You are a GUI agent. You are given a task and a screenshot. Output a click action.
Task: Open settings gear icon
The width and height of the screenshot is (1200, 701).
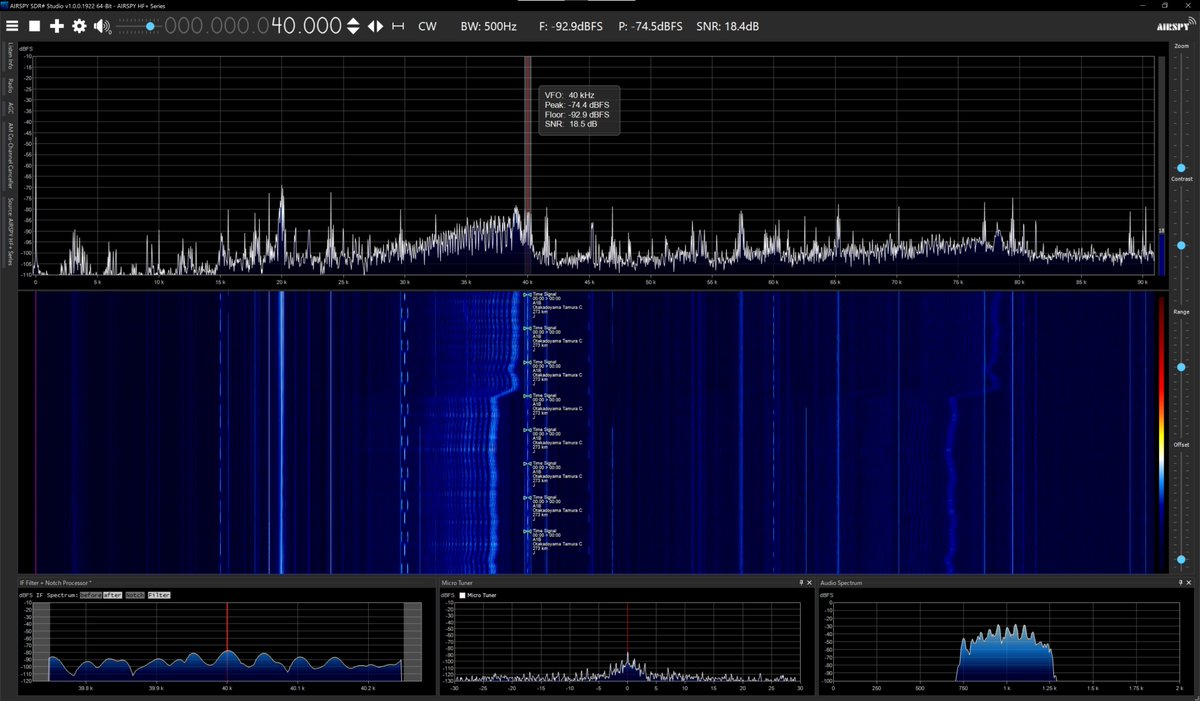tap(79, 26)
